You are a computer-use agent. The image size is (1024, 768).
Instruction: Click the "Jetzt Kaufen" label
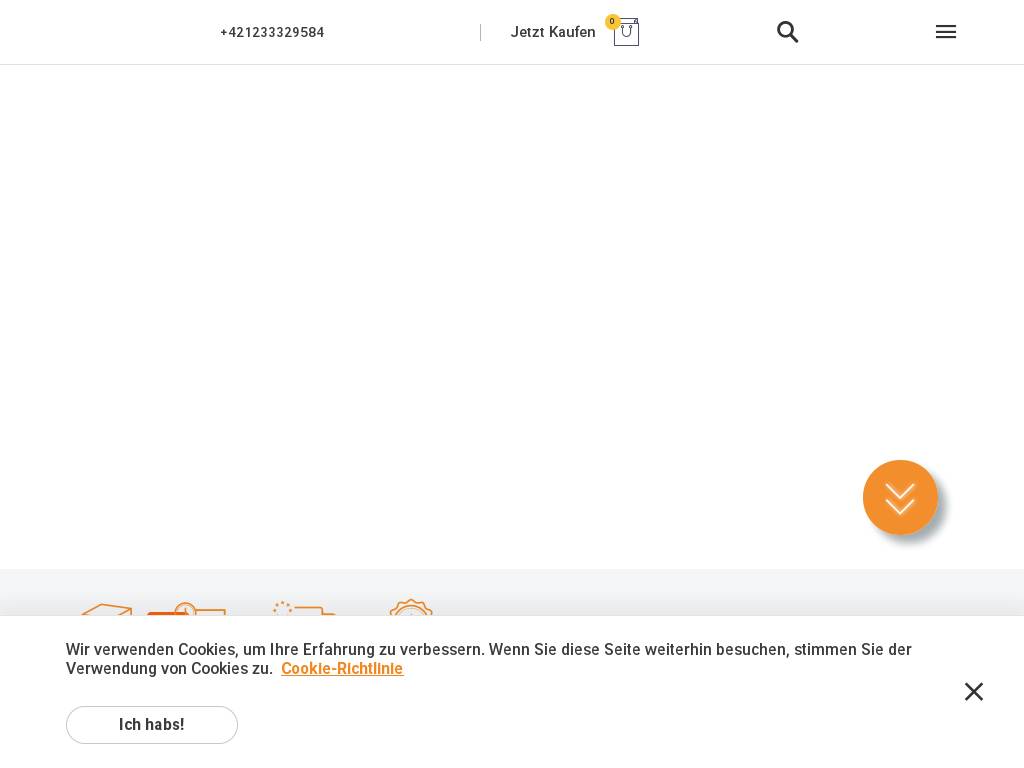pyautogui.click(x=553, y=32)
